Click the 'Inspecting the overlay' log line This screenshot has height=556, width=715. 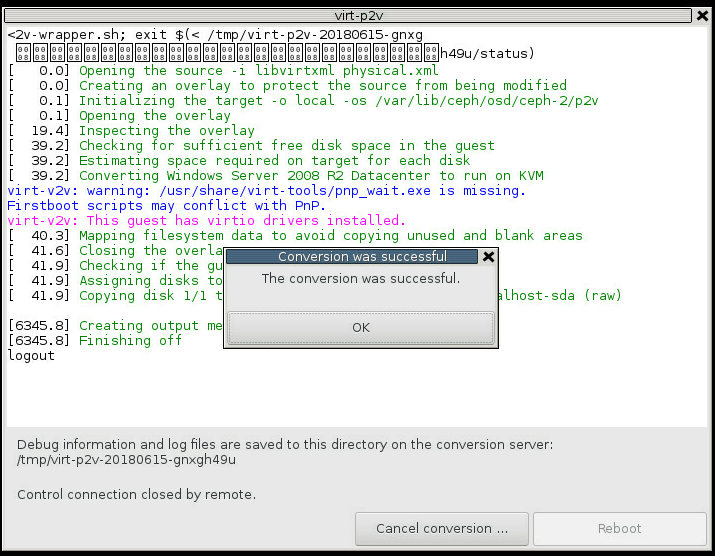click(x=131, y=130)
